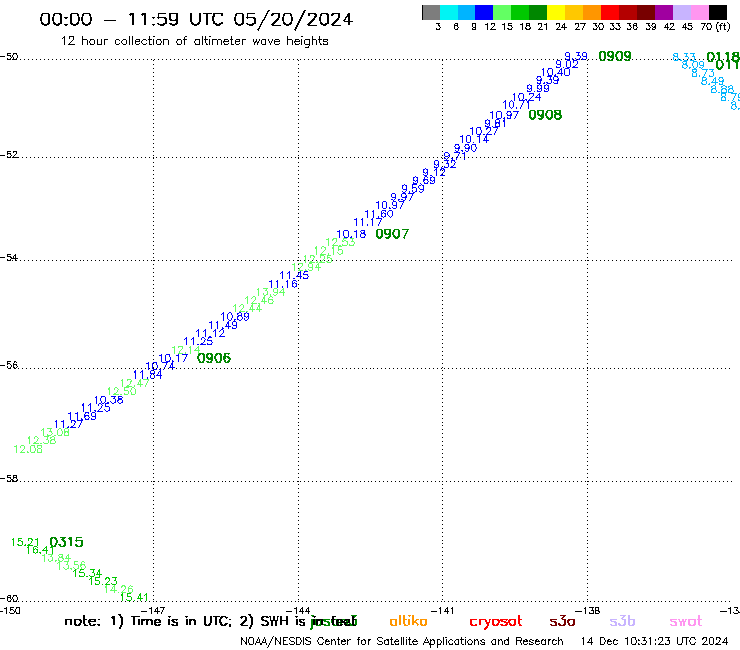740x650 pixels.
Task: Click the 's3b' satellite legend label
Action: [622, 621]
